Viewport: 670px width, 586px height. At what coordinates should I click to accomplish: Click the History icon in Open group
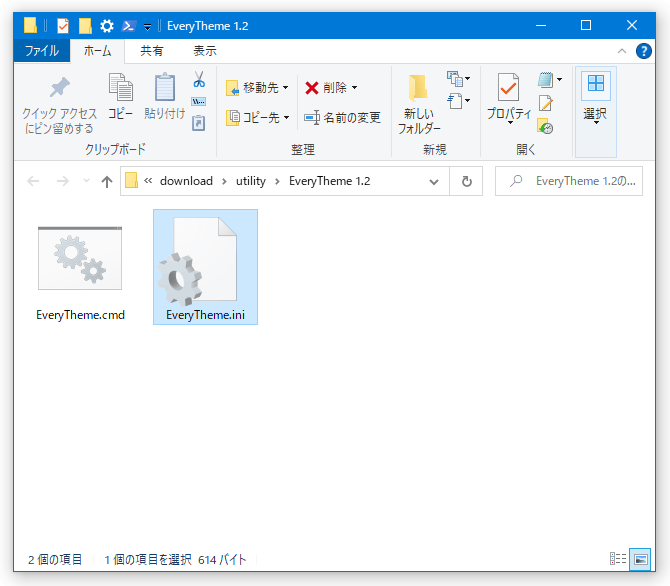[x=545, y=127]
